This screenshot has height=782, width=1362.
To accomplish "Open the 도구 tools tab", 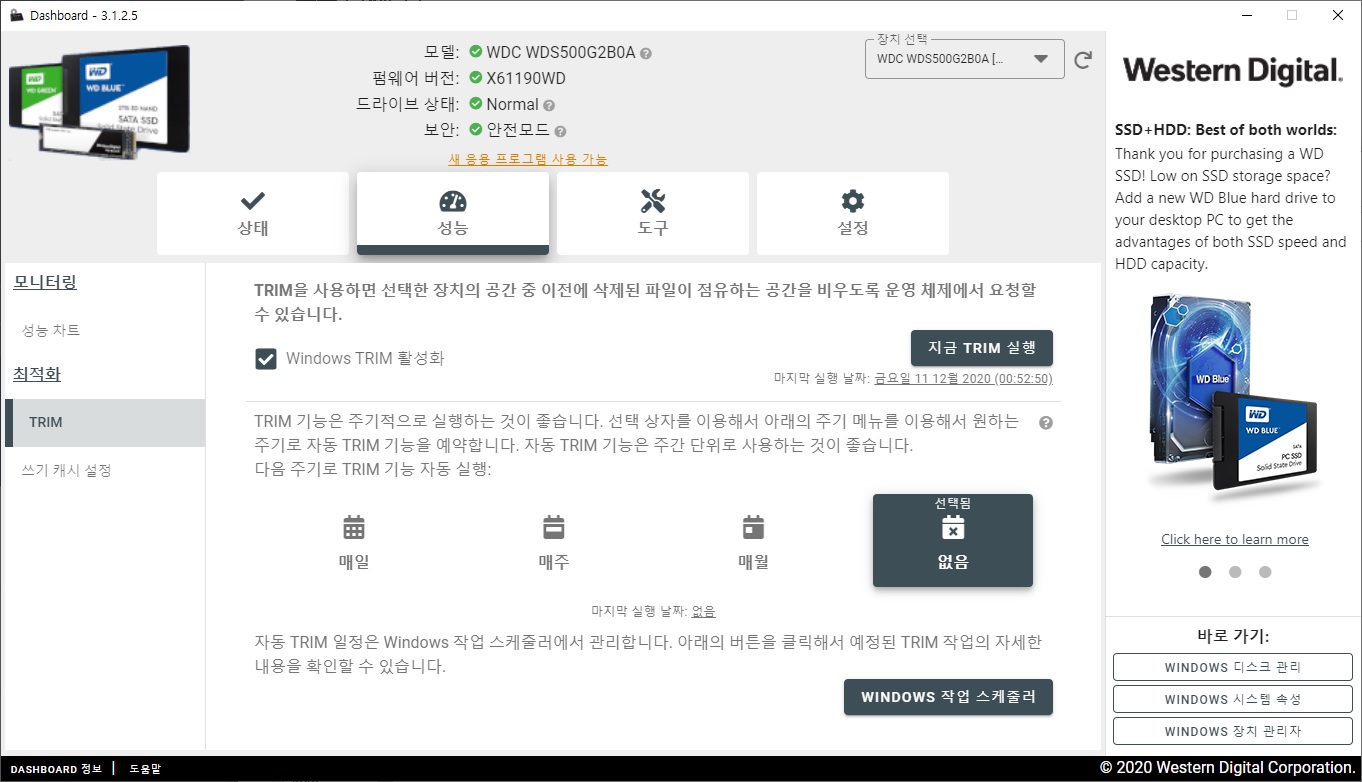I will 653,213.
